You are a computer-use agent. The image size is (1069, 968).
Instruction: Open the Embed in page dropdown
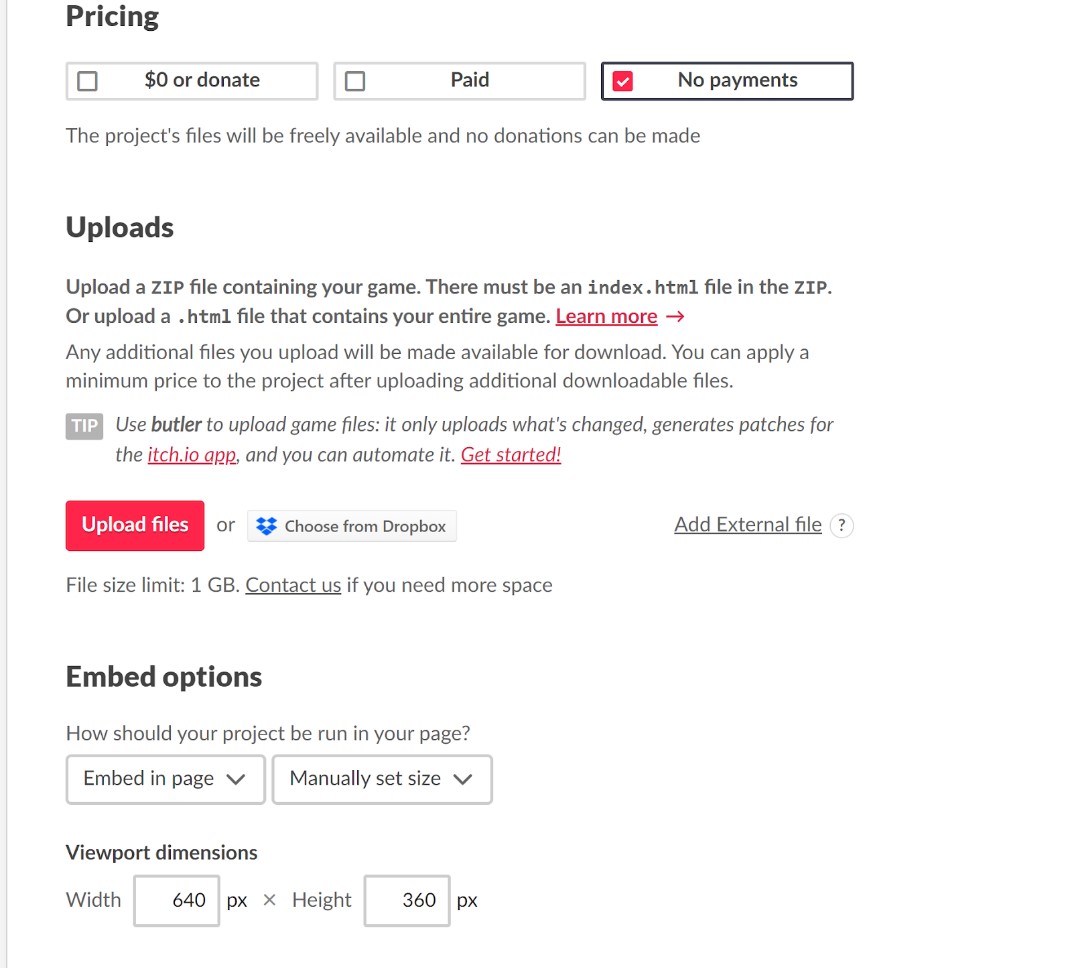(166, 779)
